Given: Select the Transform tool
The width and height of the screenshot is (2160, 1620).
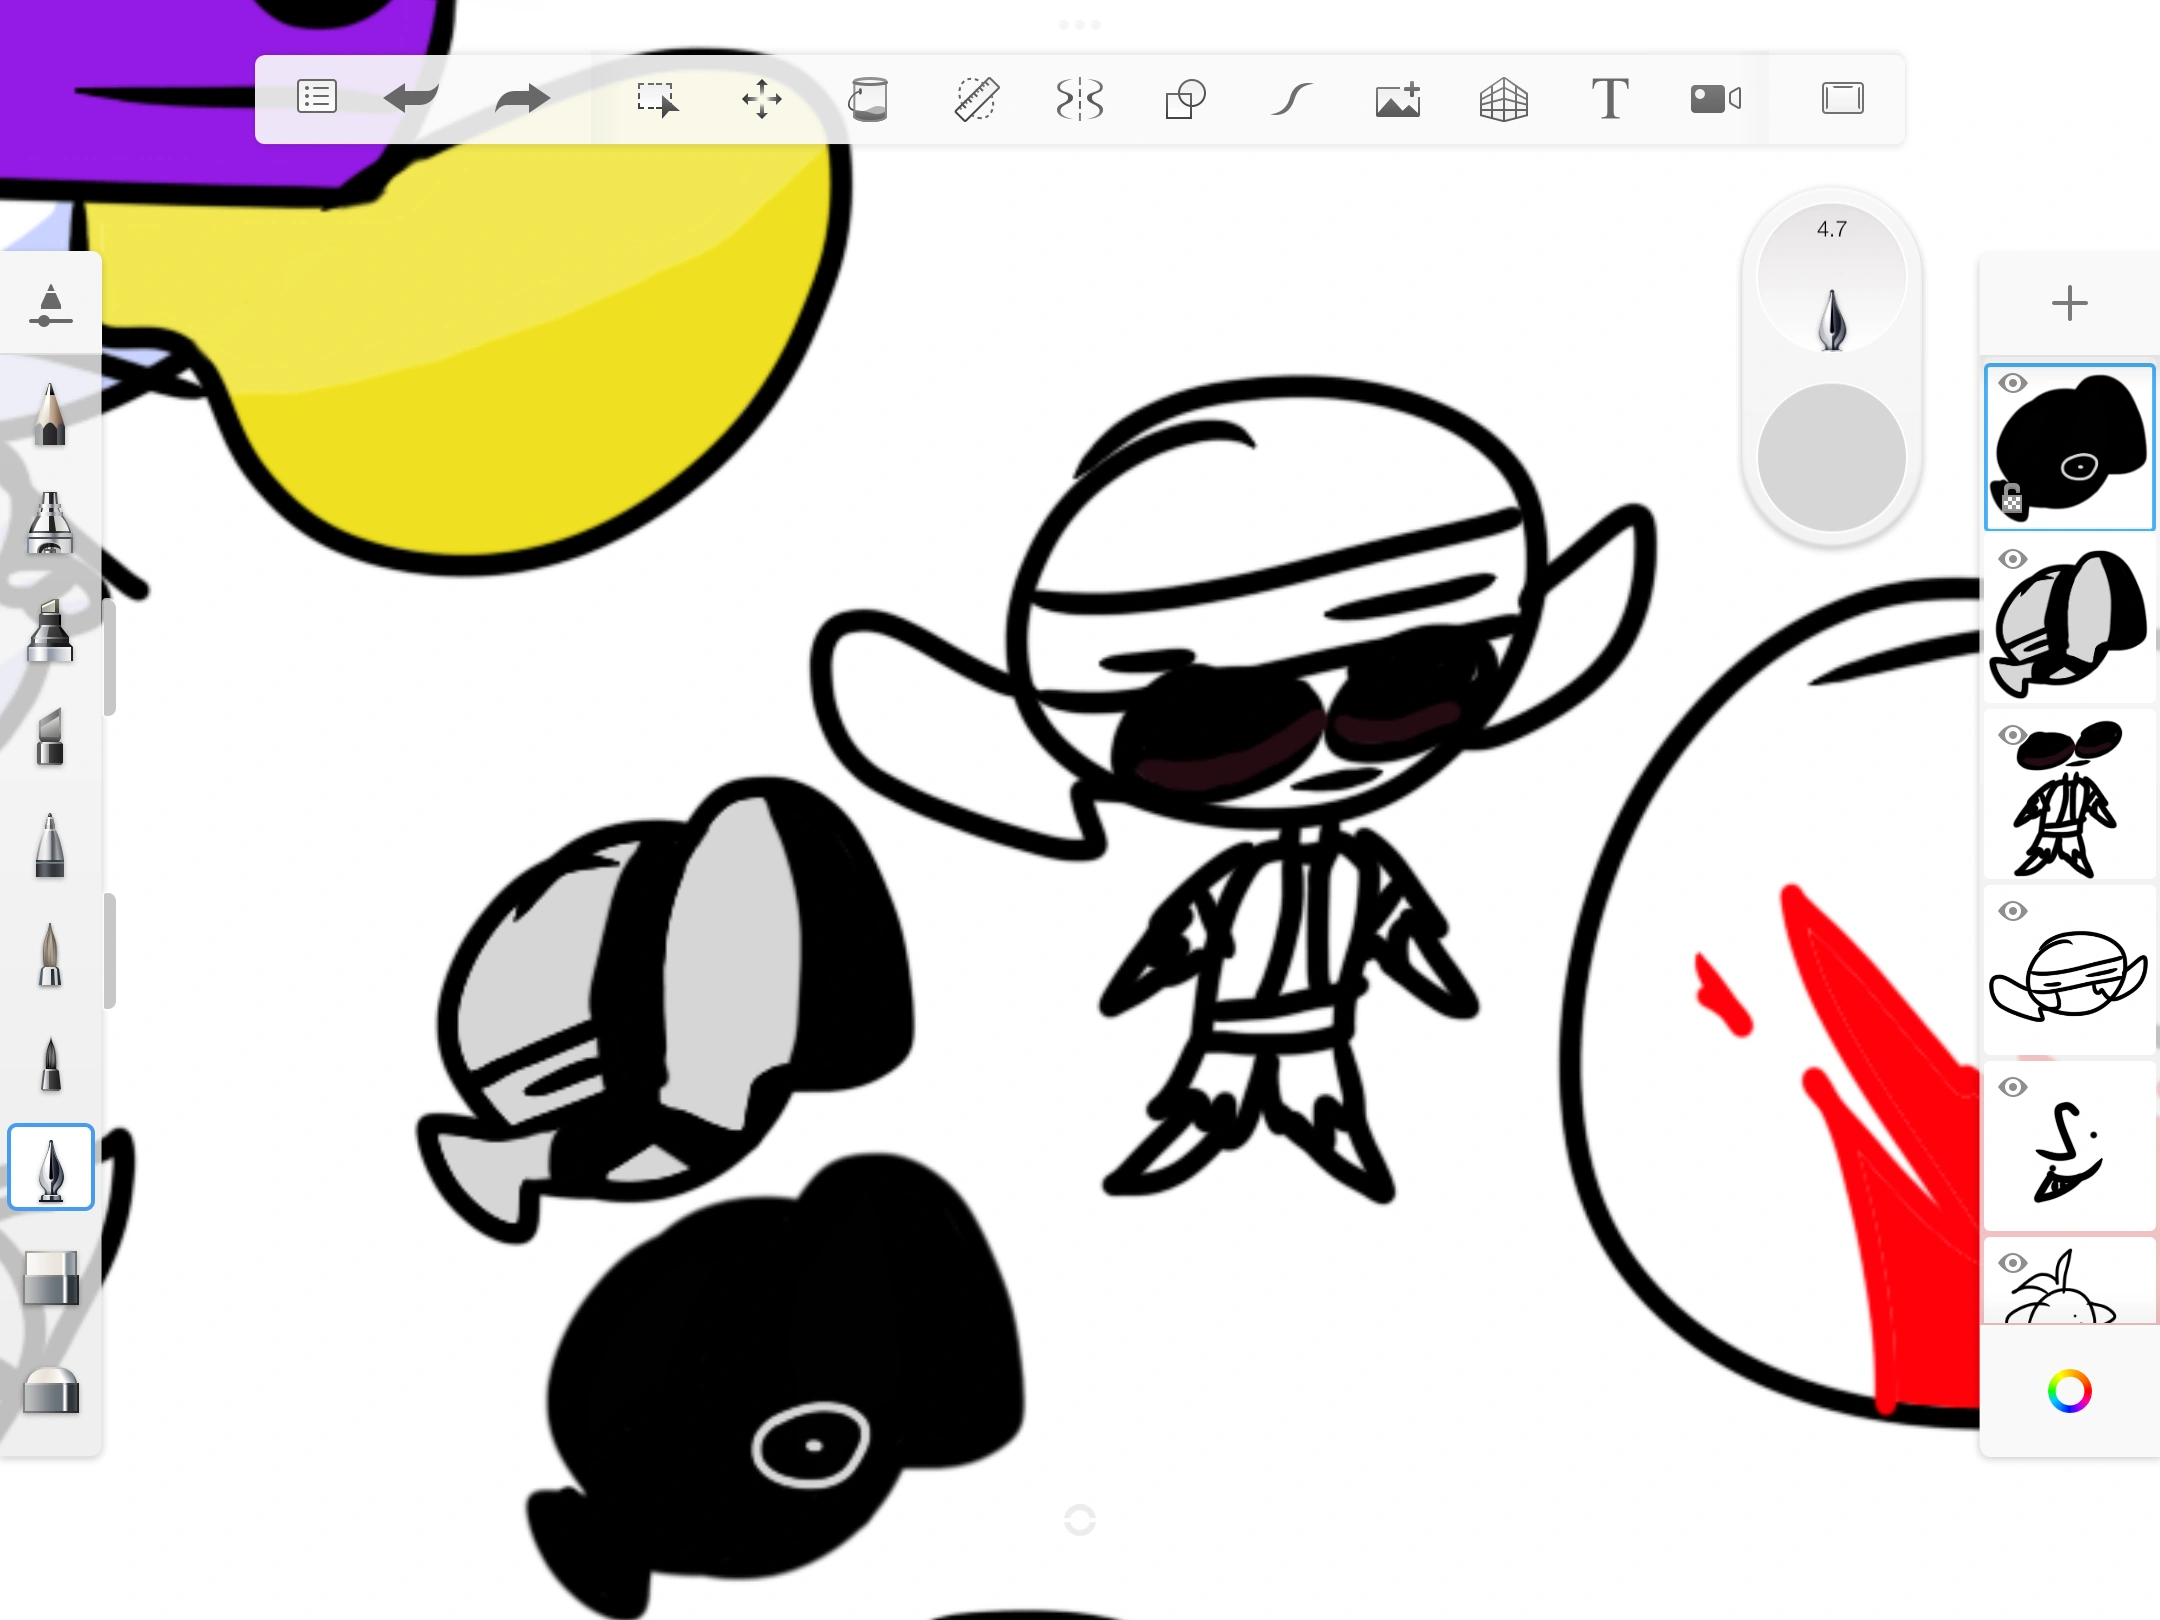Looking at the screenshot, I should tap(762, 100).
